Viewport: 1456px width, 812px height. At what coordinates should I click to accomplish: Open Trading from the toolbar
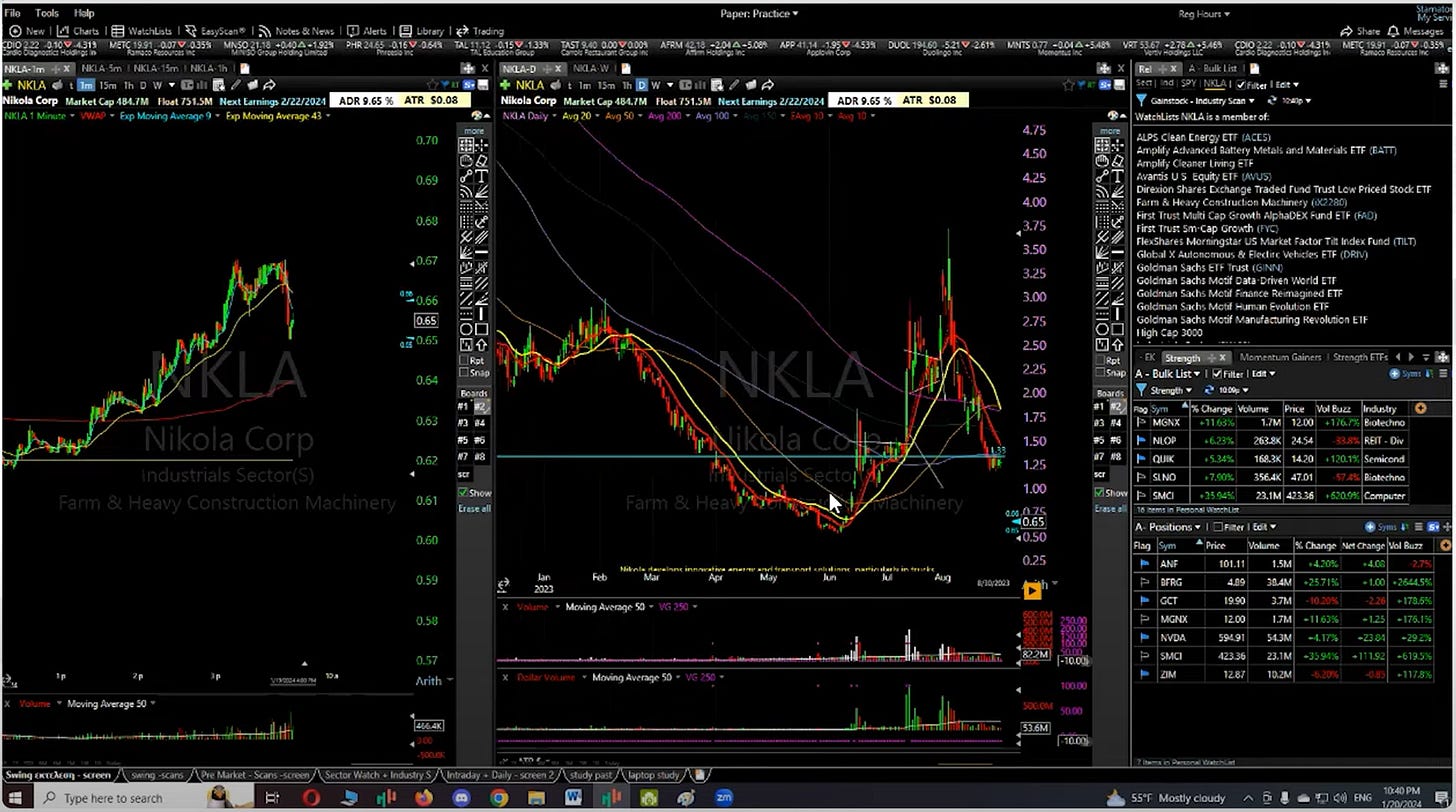pos(481,31)
